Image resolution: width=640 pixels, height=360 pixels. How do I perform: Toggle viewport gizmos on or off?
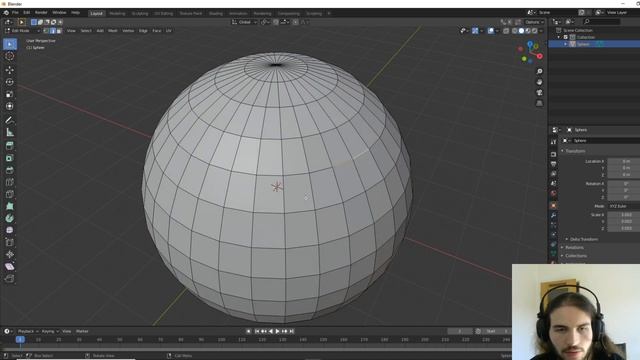pos(475,31)
